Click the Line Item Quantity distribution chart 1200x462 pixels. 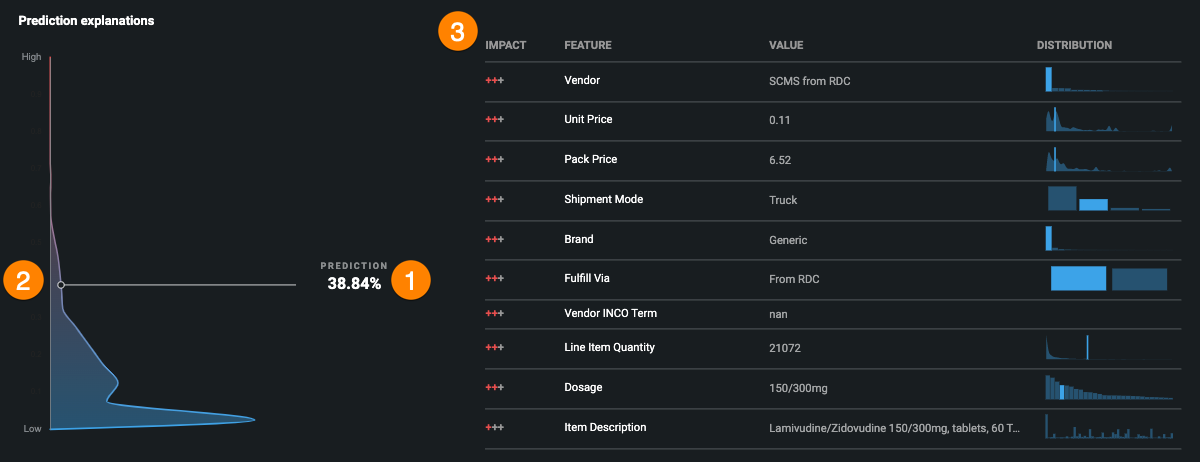1107,347
